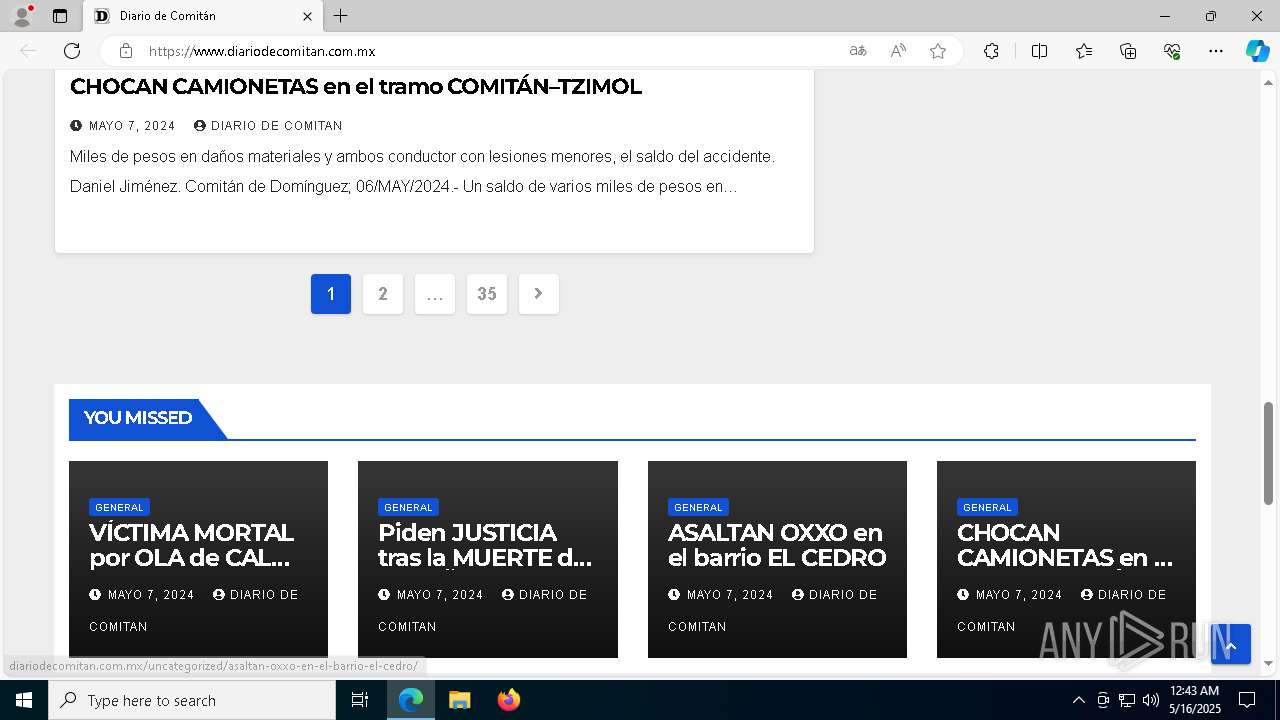Click the page vertical scrollbar thumb
The width and height of the screenshot is (1280, 720).
[x=1269, y=453]
